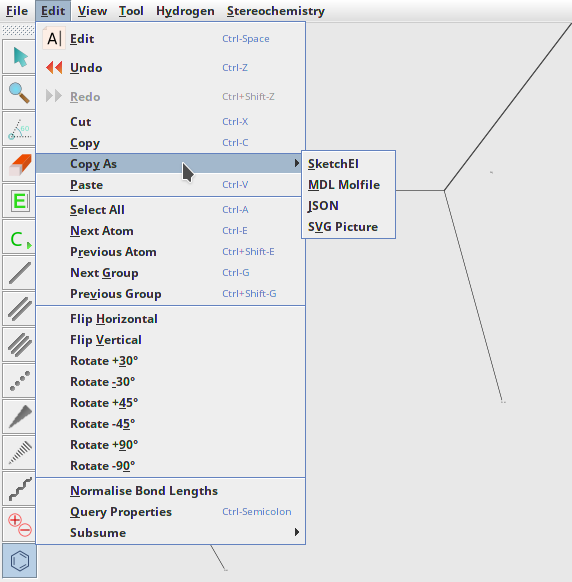This screenshot has width=572, height=582.
Task: Select the double bond tool
Action: click(19, 309)
